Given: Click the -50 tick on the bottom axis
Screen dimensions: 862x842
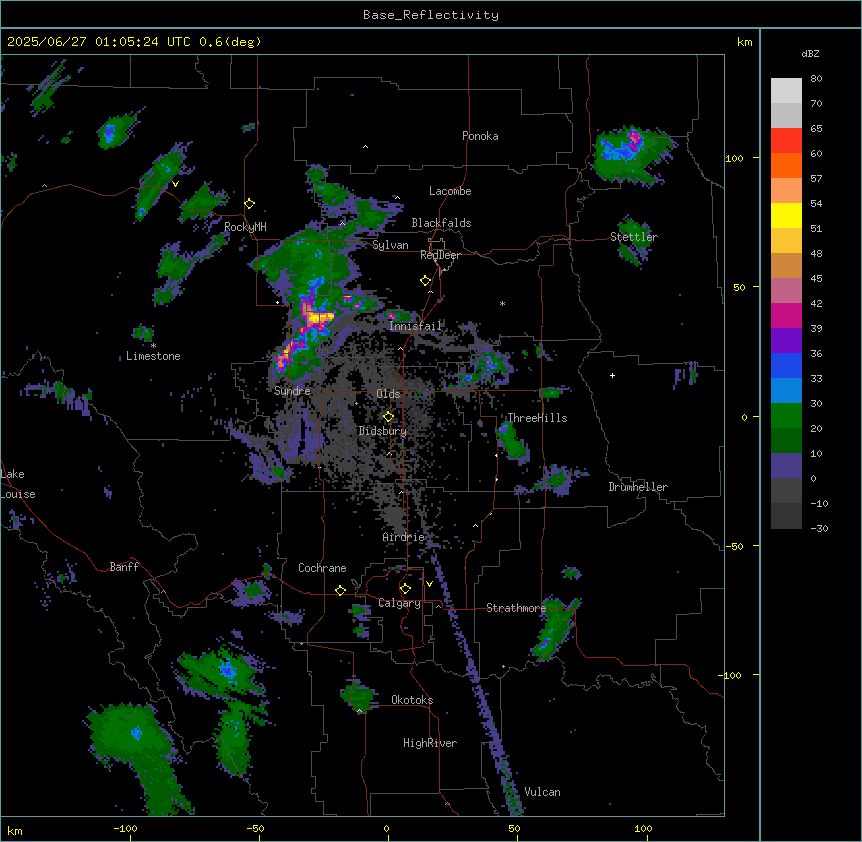Looking at the screenshot, I should point(255,828).
